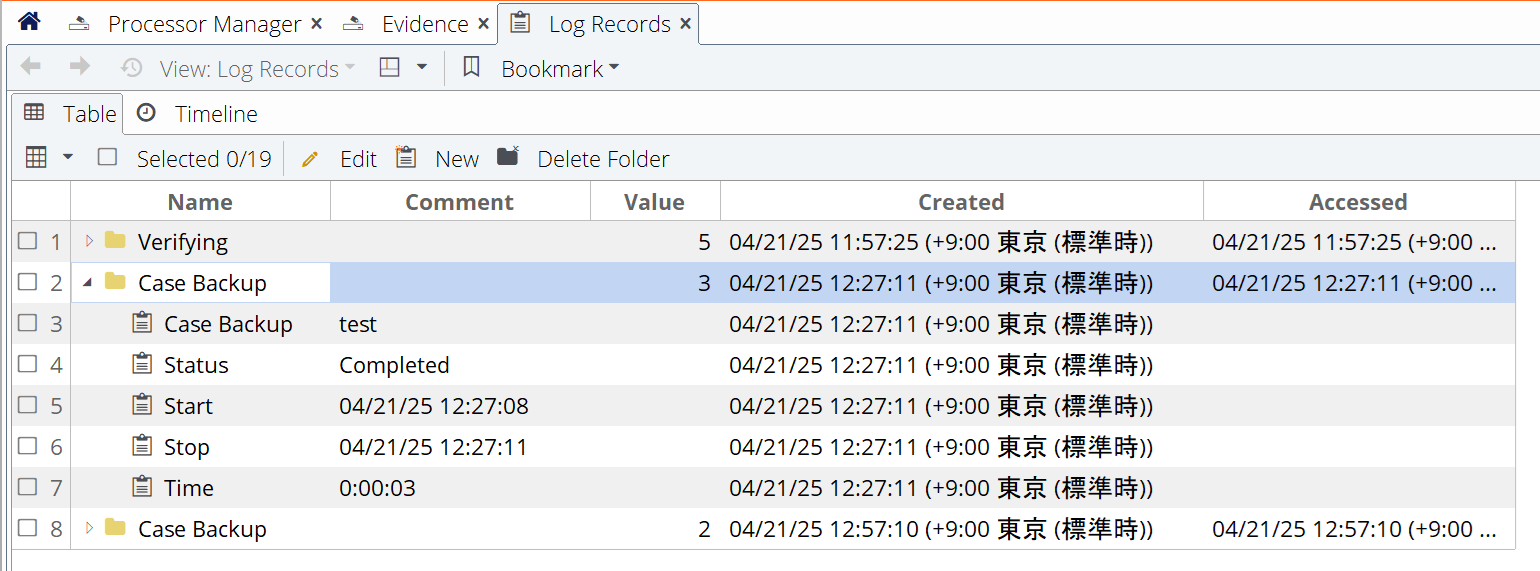1540x571 pixels.
Task: Click the Edit pencil icon
Action: (x=309, y=159)
